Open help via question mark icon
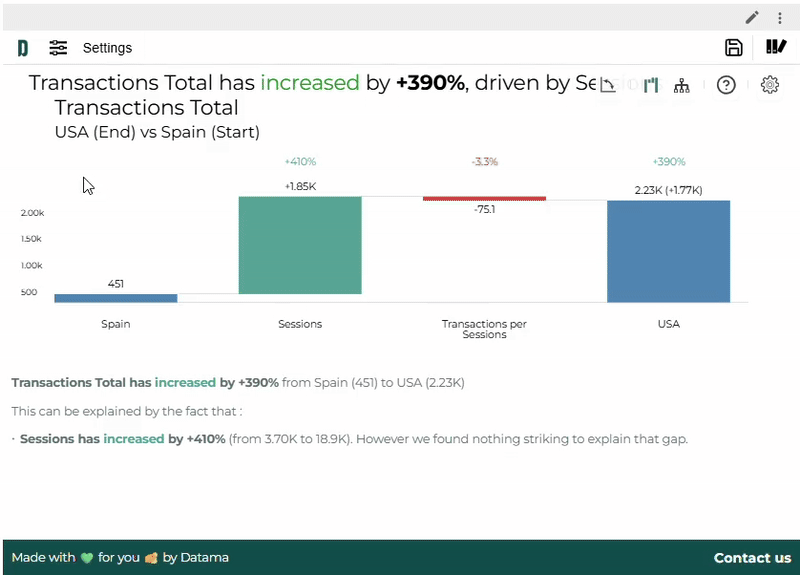Screen dimensions: 800x575 (x=727, y=85)
